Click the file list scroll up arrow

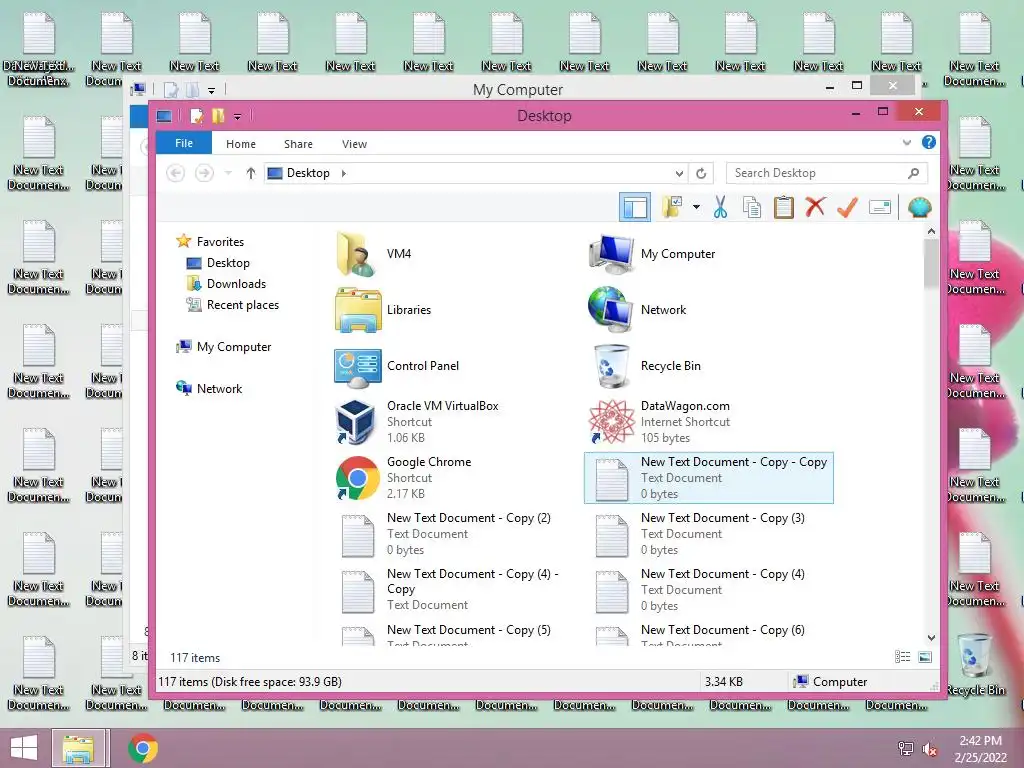(931, 231)
